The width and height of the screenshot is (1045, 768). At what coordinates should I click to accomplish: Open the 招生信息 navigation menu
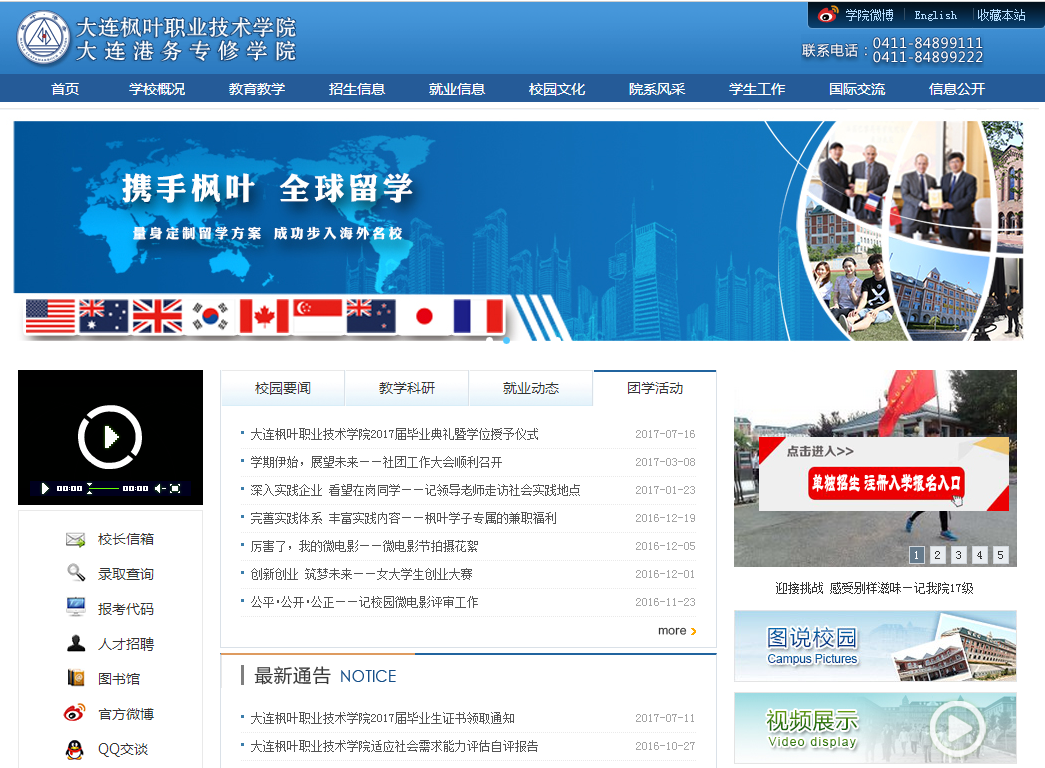357,89
